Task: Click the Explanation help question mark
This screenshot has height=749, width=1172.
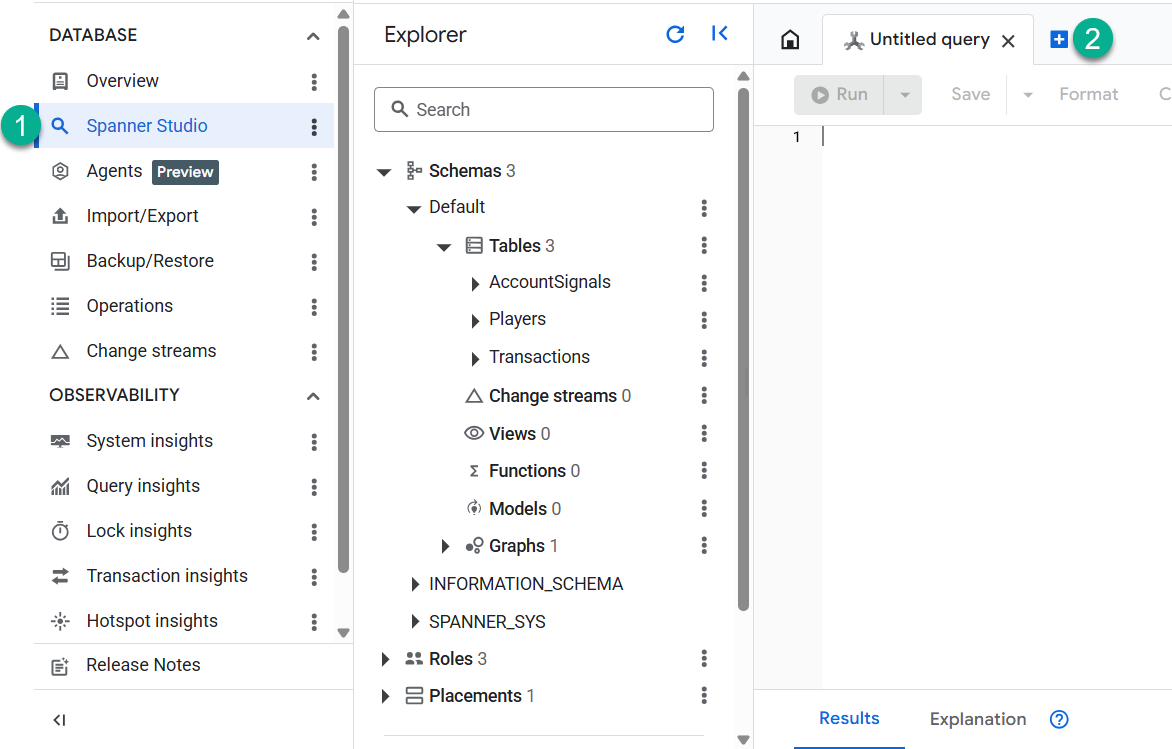Action: point(1058,719)
